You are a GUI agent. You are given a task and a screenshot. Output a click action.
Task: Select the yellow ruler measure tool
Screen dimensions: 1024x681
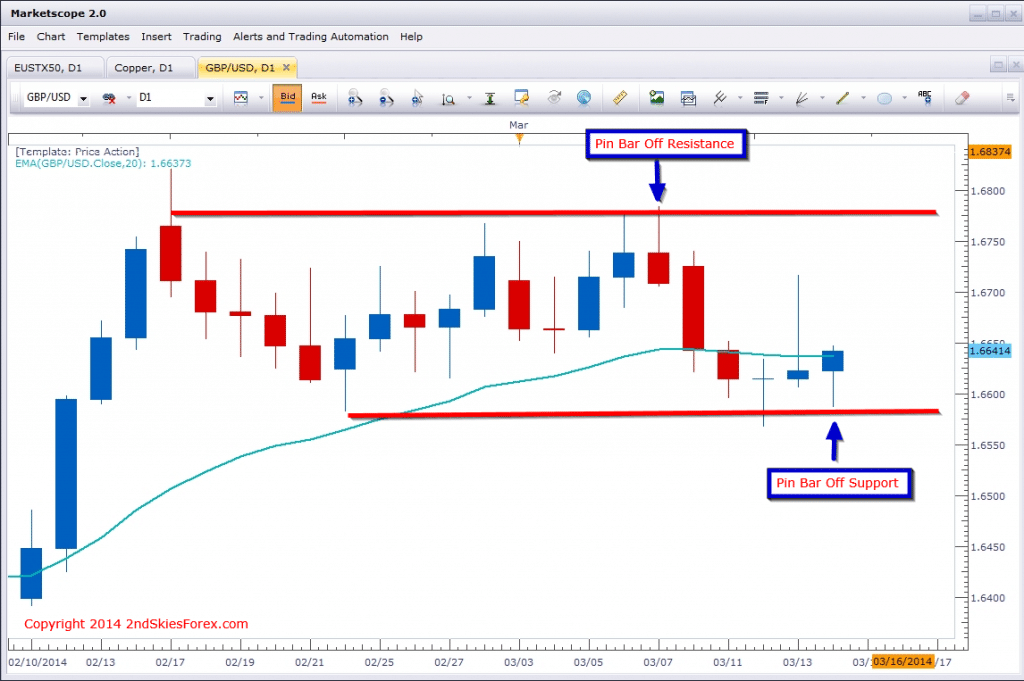[620, 98]
